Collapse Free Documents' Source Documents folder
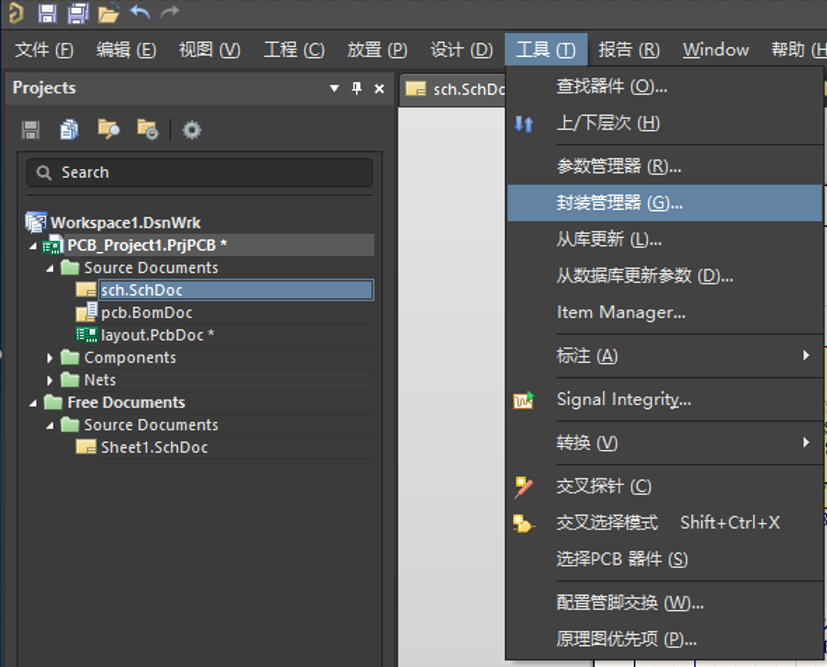 pos(50,426)
